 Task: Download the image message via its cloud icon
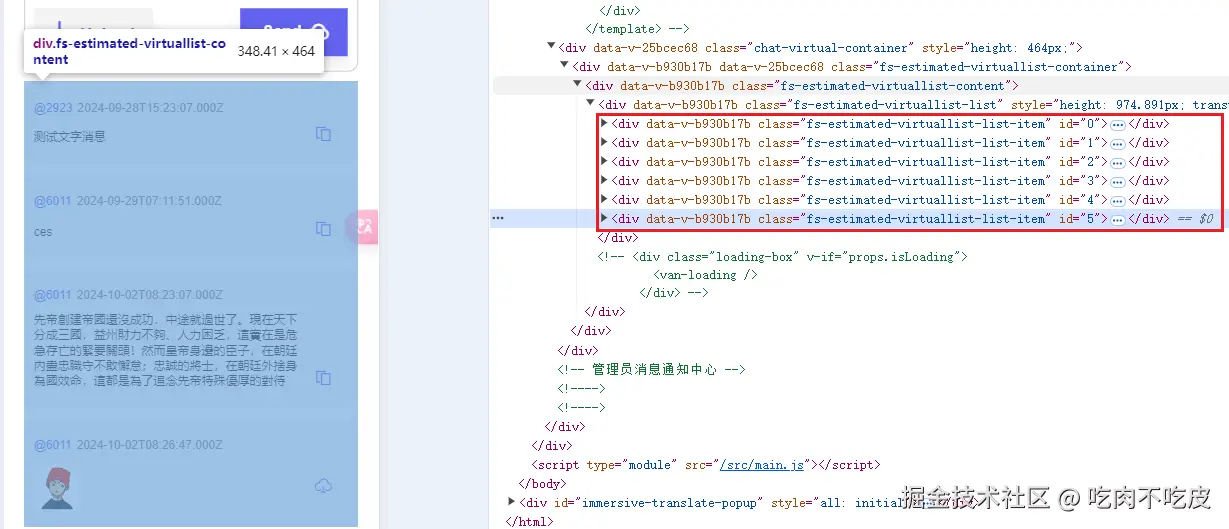(x=323, y=486)
